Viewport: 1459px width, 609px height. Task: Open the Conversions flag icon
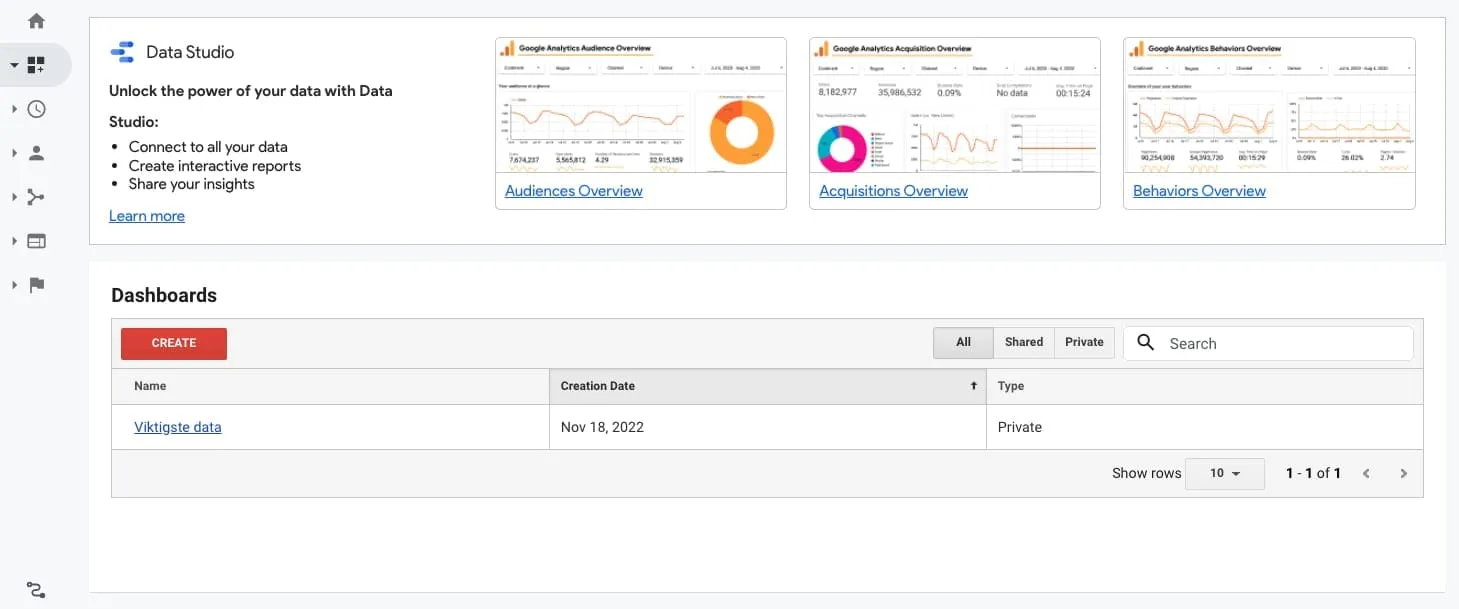point(37,285)
